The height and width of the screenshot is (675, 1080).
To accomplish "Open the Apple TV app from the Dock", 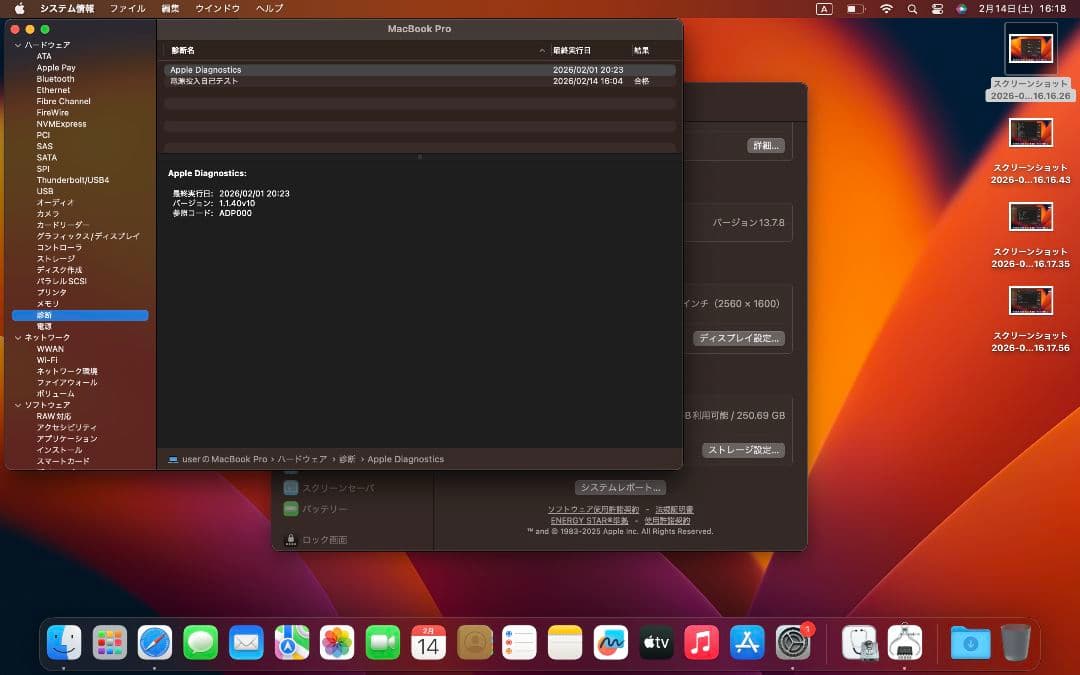I will (656, 643).
